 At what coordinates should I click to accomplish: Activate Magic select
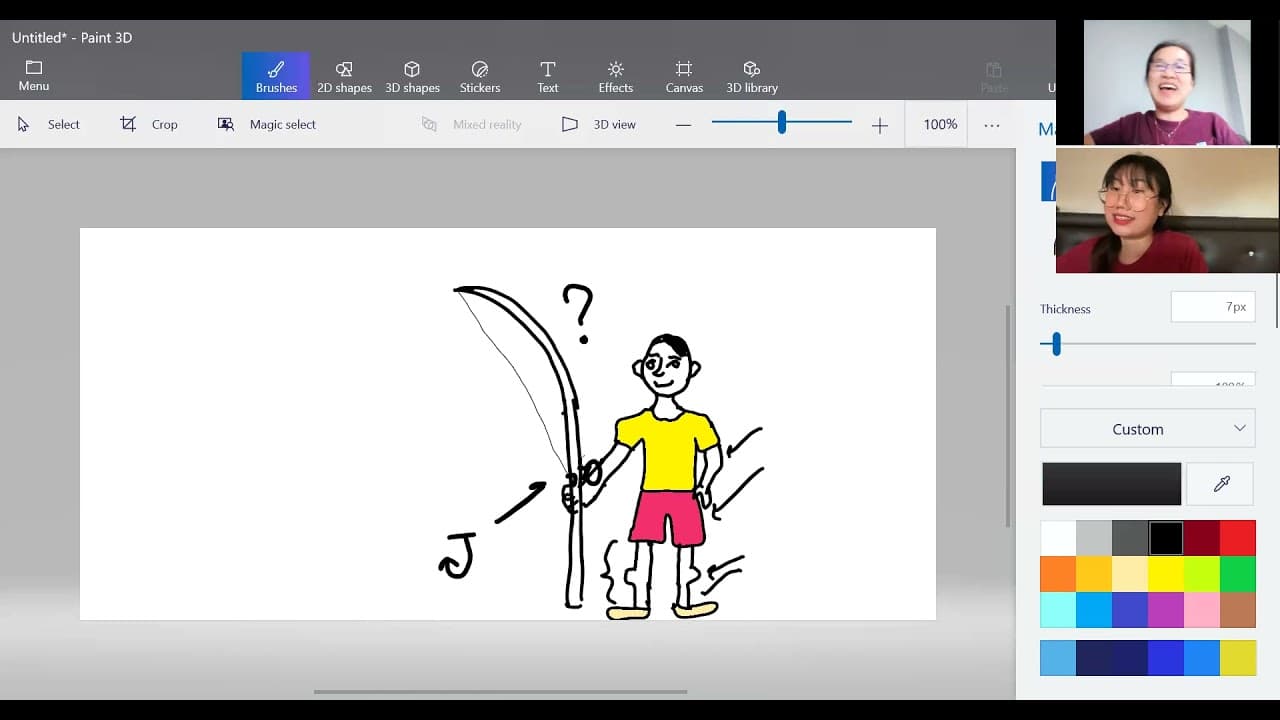click(x=267, y=124)
